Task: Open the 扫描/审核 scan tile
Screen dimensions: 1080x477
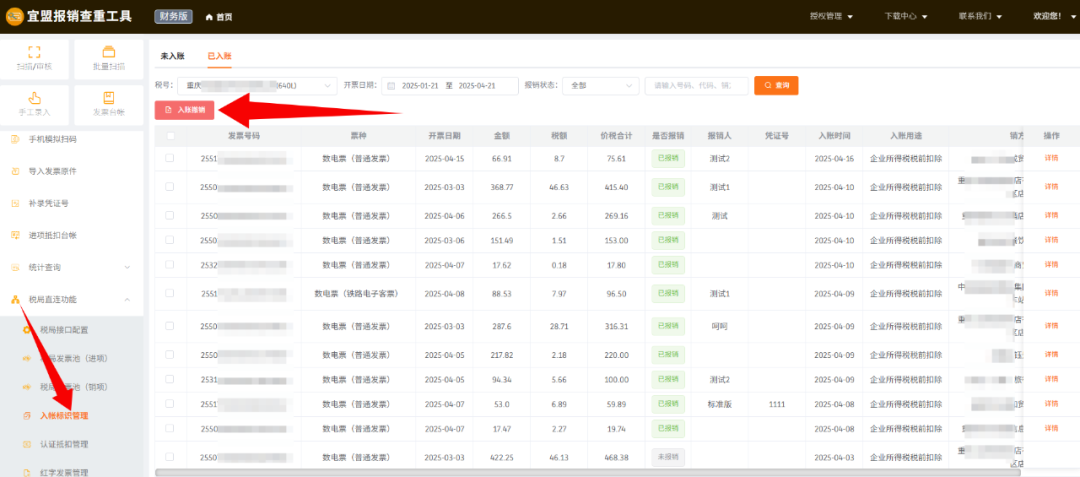Action: pos(34,59)
